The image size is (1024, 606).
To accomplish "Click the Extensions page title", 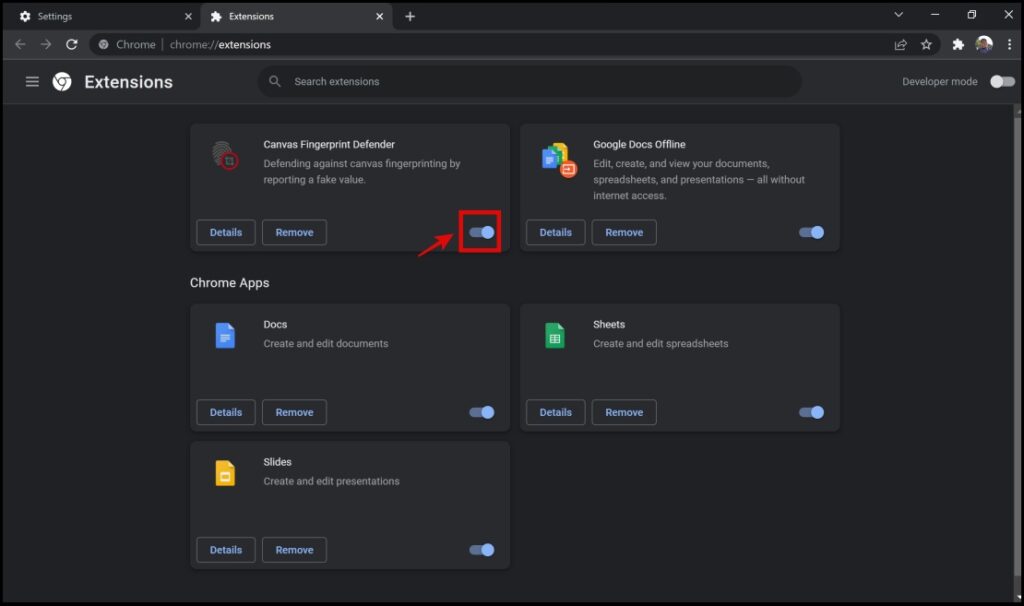I will (x=129, y=82).
